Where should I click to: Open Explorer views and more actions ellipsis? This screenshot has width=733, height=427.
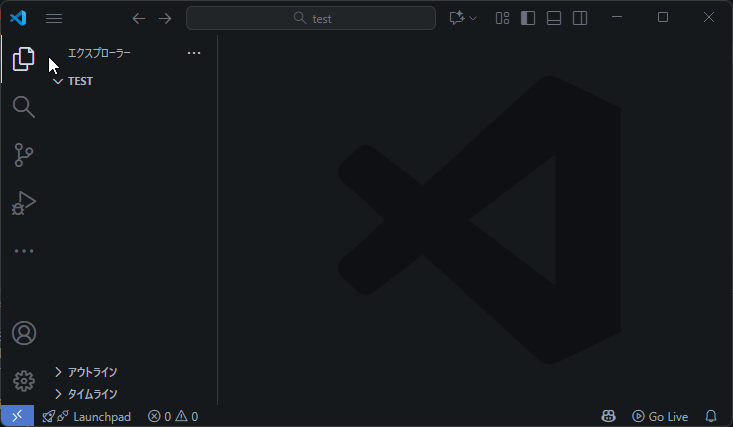pos(194,53)
